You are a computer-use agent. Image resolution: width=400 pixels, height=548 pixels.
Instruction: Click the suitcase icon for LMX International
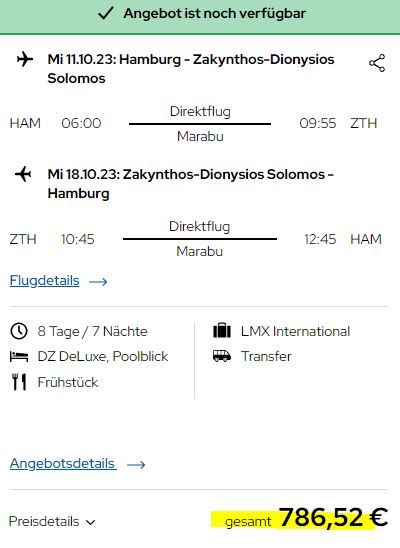222,330
